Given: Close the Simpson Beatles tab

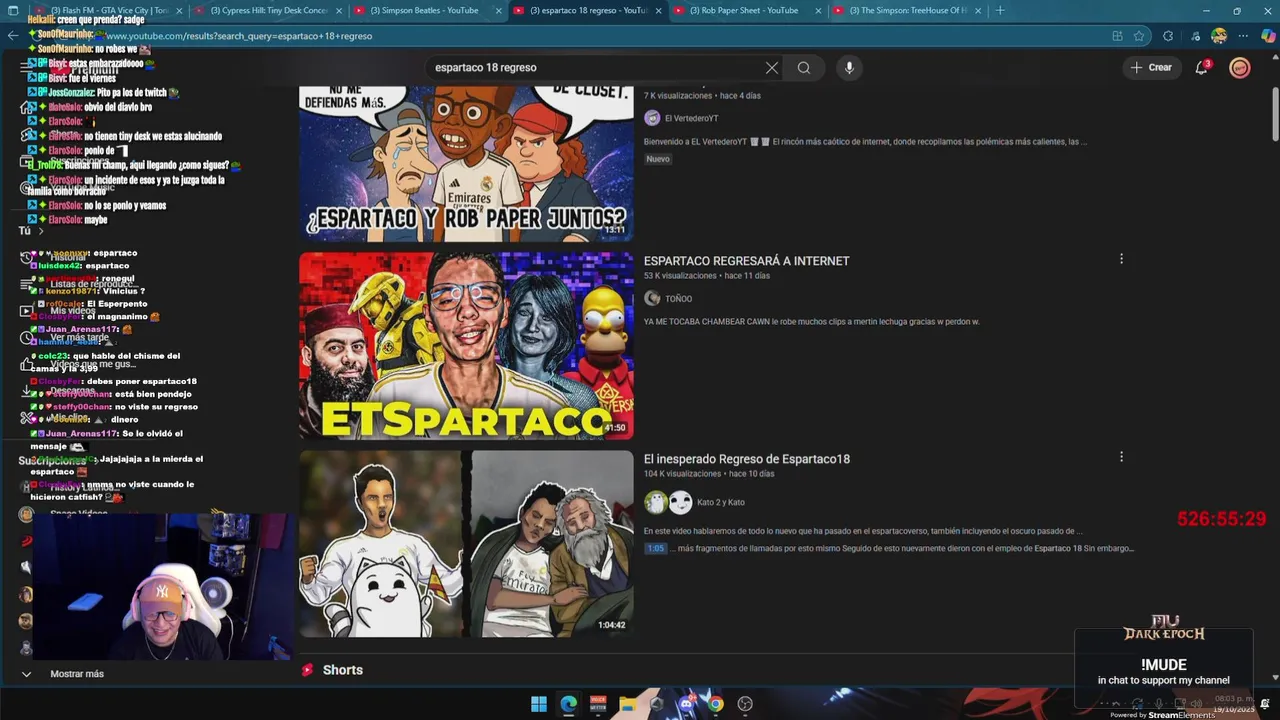Looking at the screenshot, I should click(x=498, y=11).
